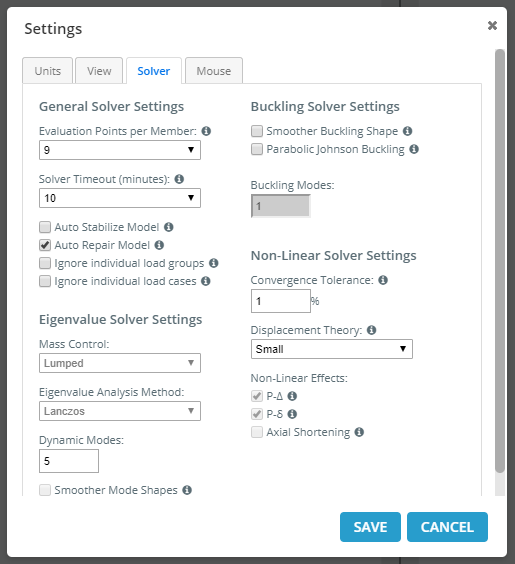The image size is (515, 564).
Task: Open the Mouse settings tab
Action: [x=214, y=70]
